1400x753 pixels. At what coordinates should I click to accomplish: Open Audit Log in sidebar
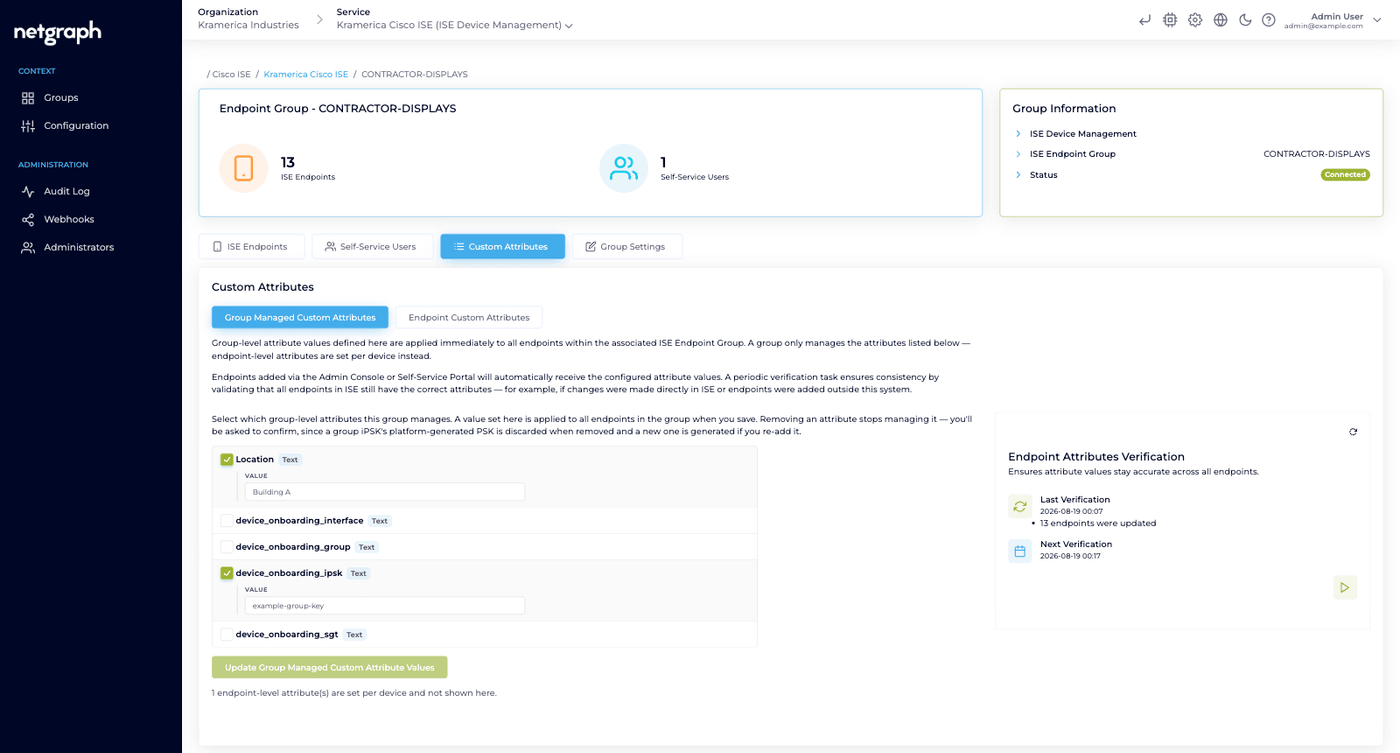click(x=67, y=191)
